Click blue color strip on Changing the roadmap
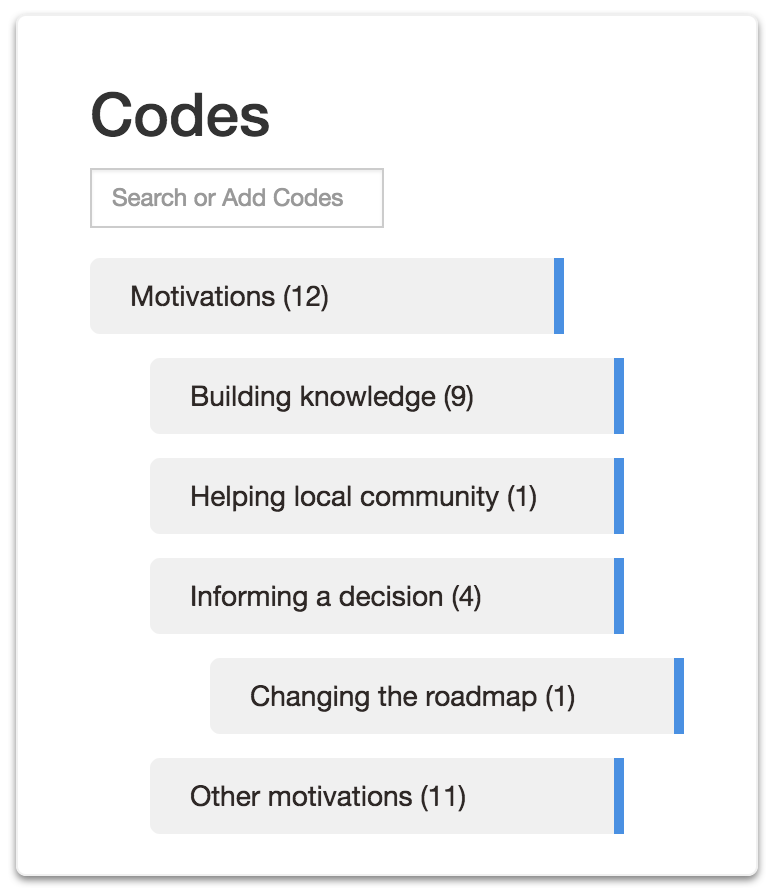772x888 pixels. (679, 695)
